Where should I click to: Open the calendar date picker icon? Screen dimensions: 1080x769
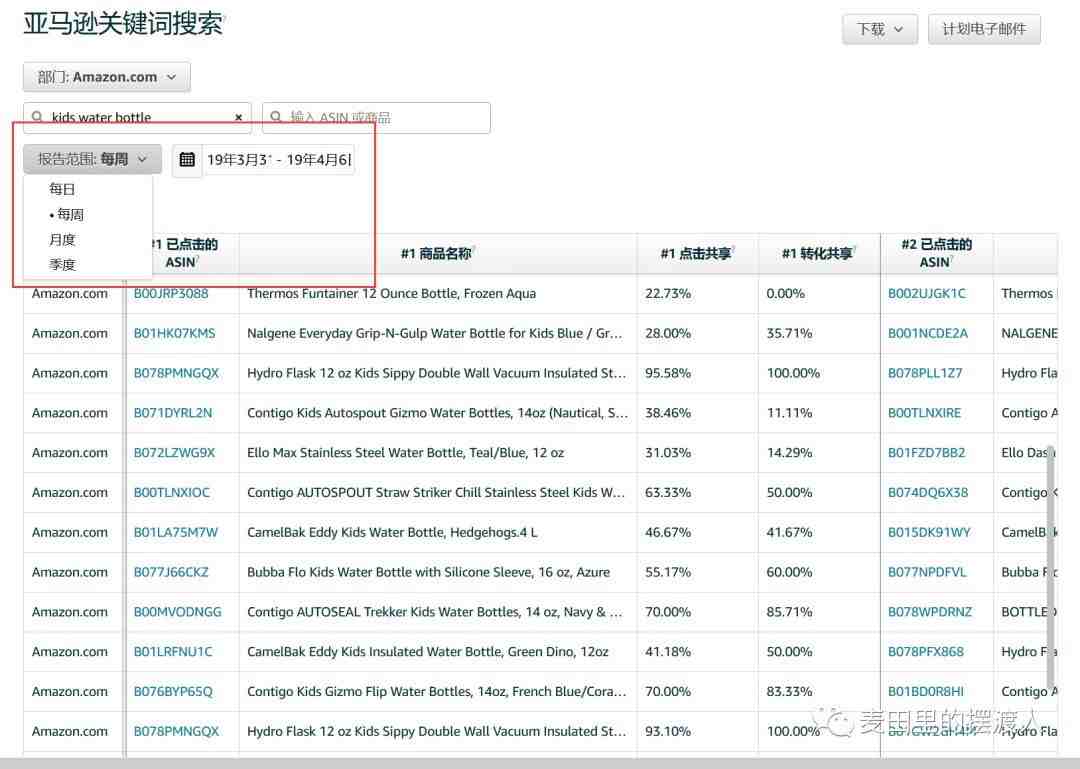[x=187, y=160]
